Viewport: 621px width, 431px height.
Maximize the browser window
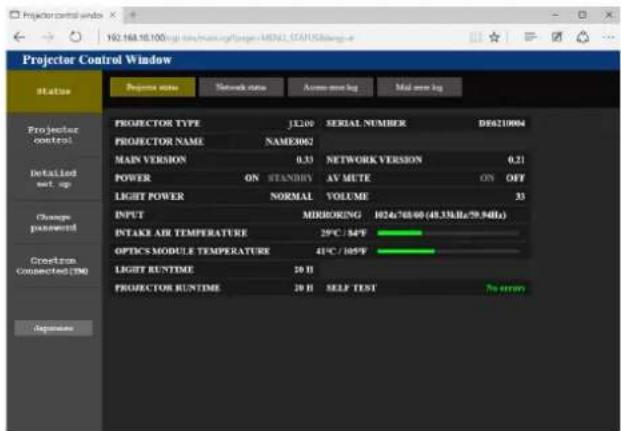[582, 15]
